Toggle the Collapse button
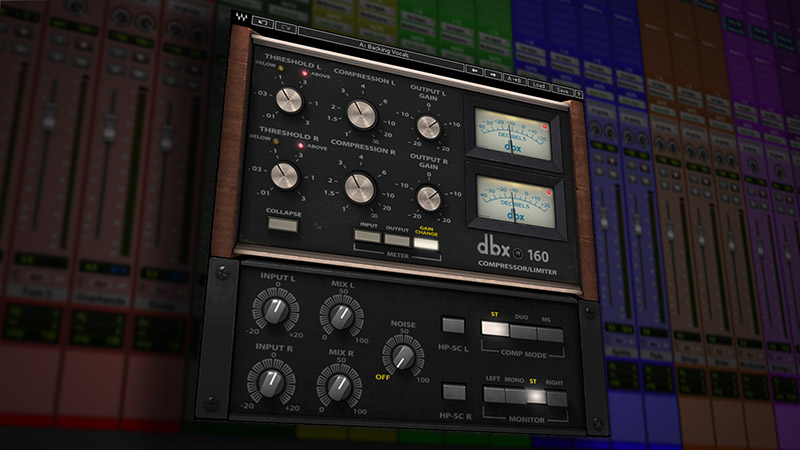Viewport: 800px width, 450px height. [x=283, y=224]
